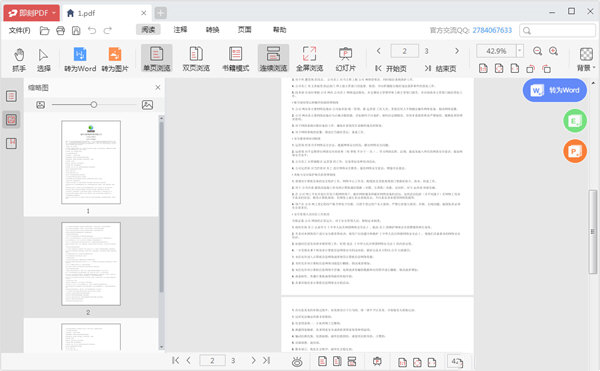Switch to the Convert (转换) tab
Image resolution: width=600 pixels, height=371 pixels.
(212, 29)
